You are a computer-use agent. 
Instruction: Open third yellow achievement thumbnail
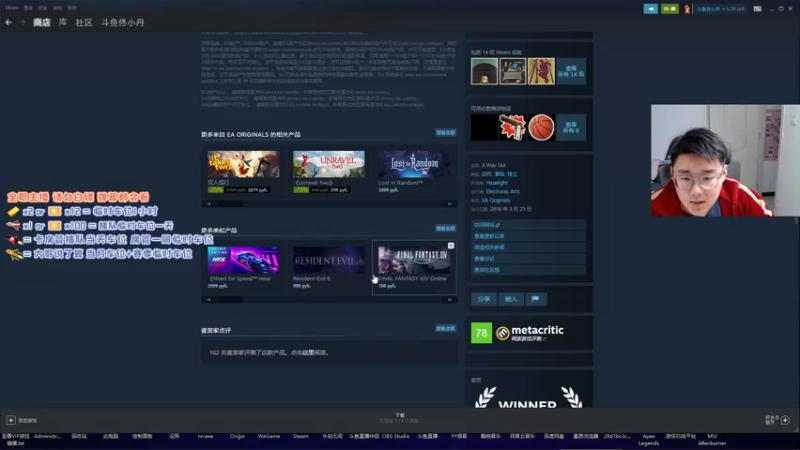[x=541, y=71]
